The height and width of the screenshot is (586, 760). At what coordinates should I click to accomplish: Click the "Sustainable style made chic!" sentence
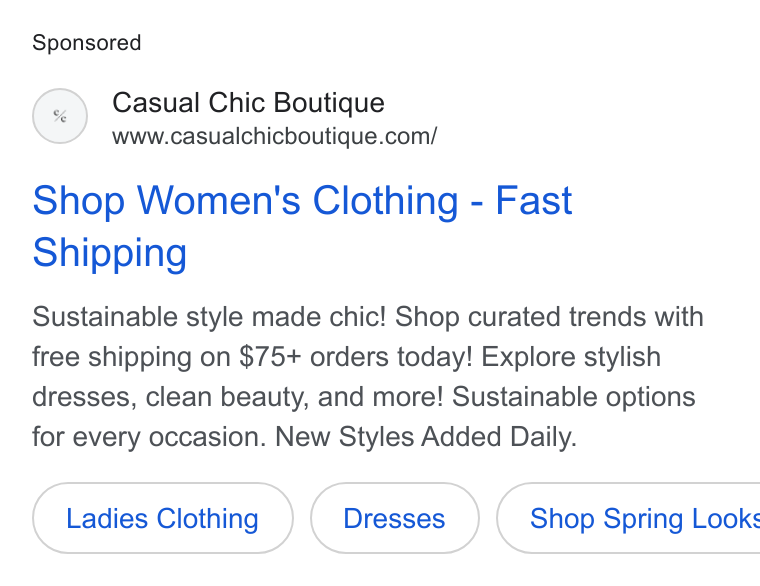pos(209,317)
